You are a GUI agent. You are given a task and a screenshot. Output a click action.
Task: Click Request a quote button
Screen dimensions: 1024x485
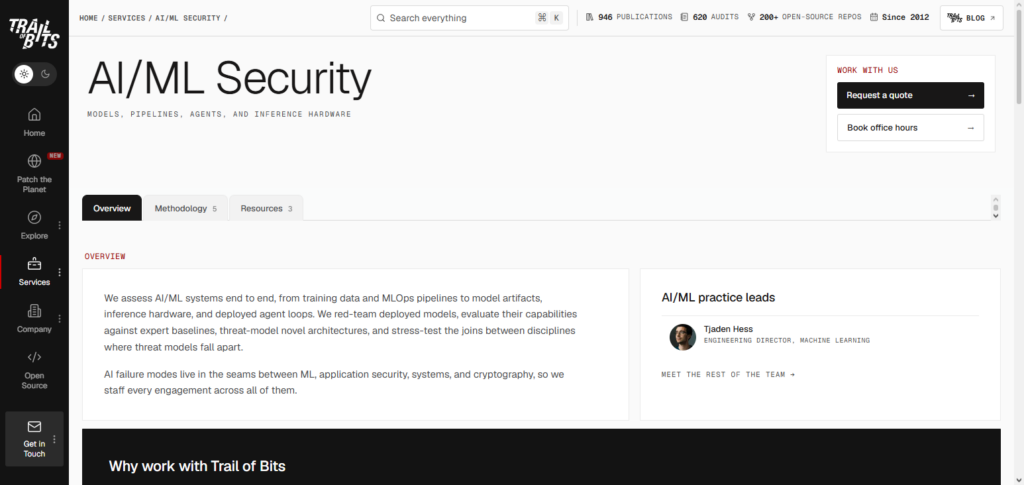910,95
